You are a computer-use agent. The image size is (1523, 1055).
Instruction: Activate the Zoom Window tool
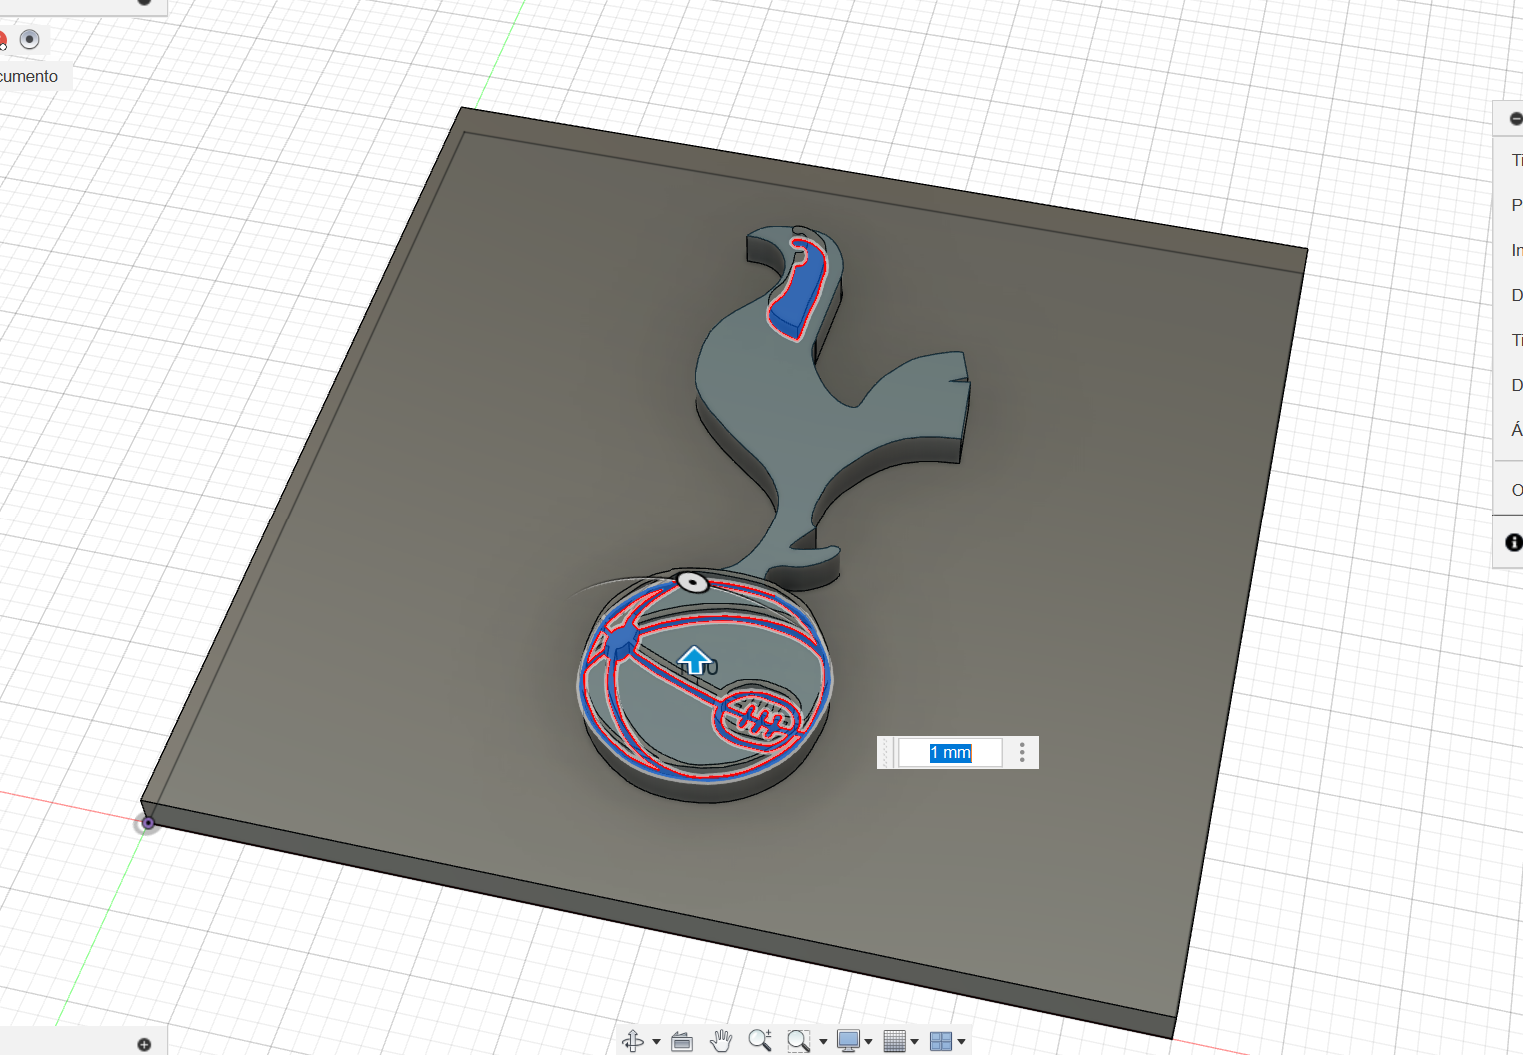tap(798, 1041)
